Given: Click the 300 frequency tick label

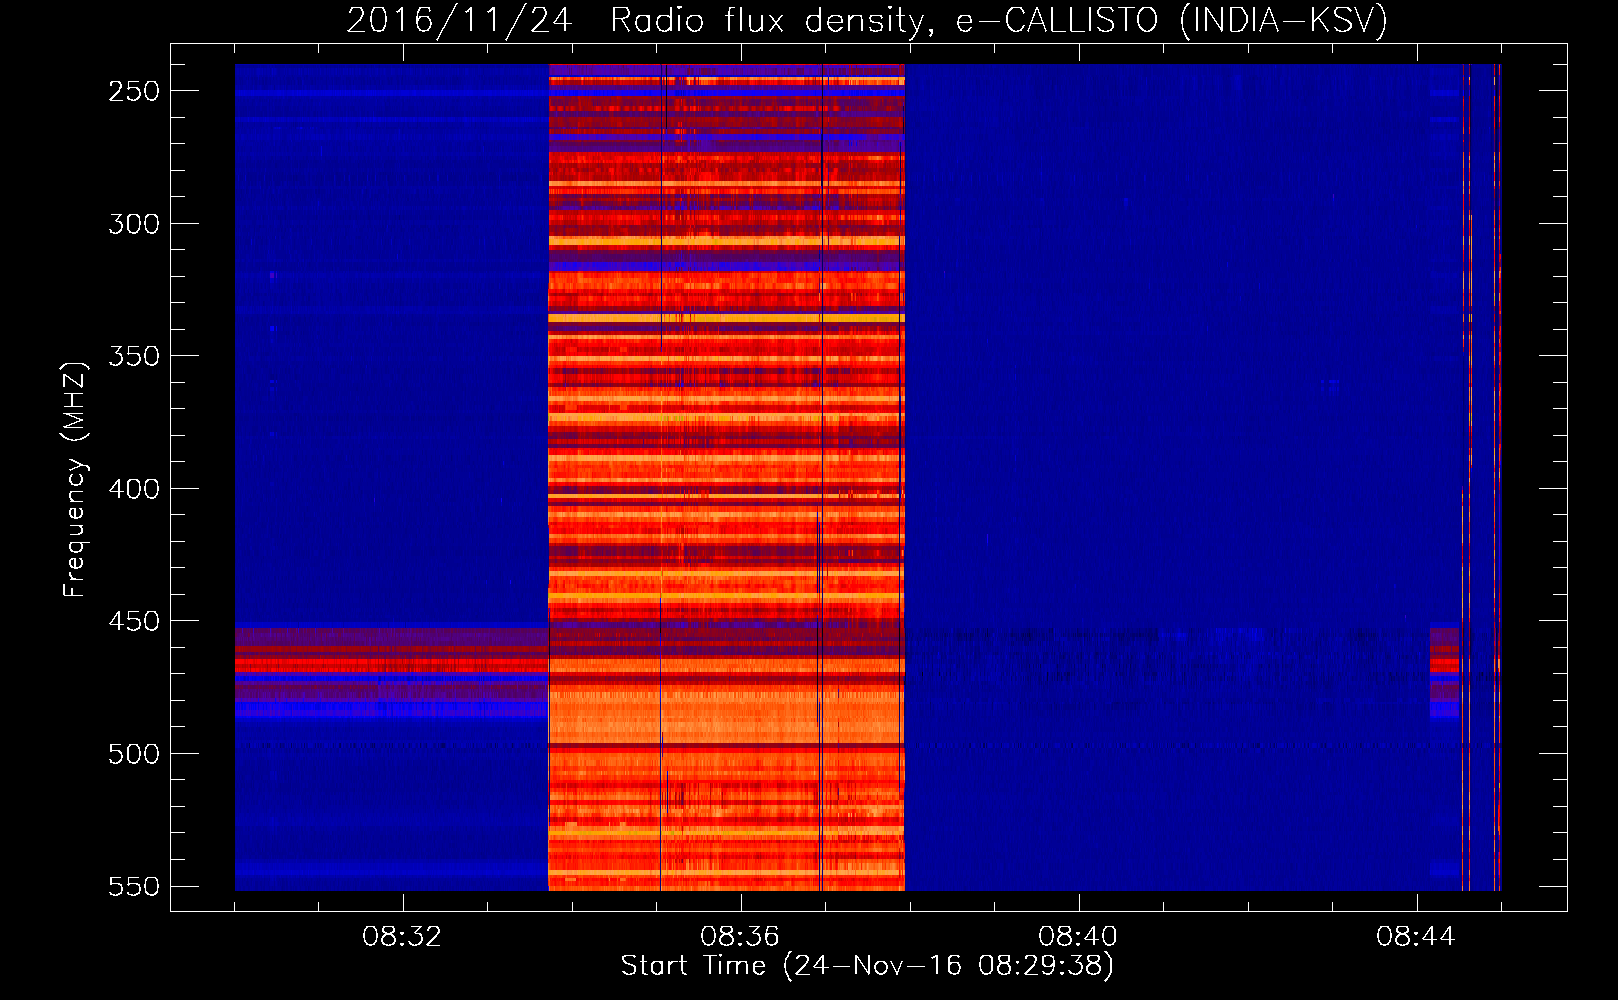Looking at the screenshot, I should tap(134, 224).
